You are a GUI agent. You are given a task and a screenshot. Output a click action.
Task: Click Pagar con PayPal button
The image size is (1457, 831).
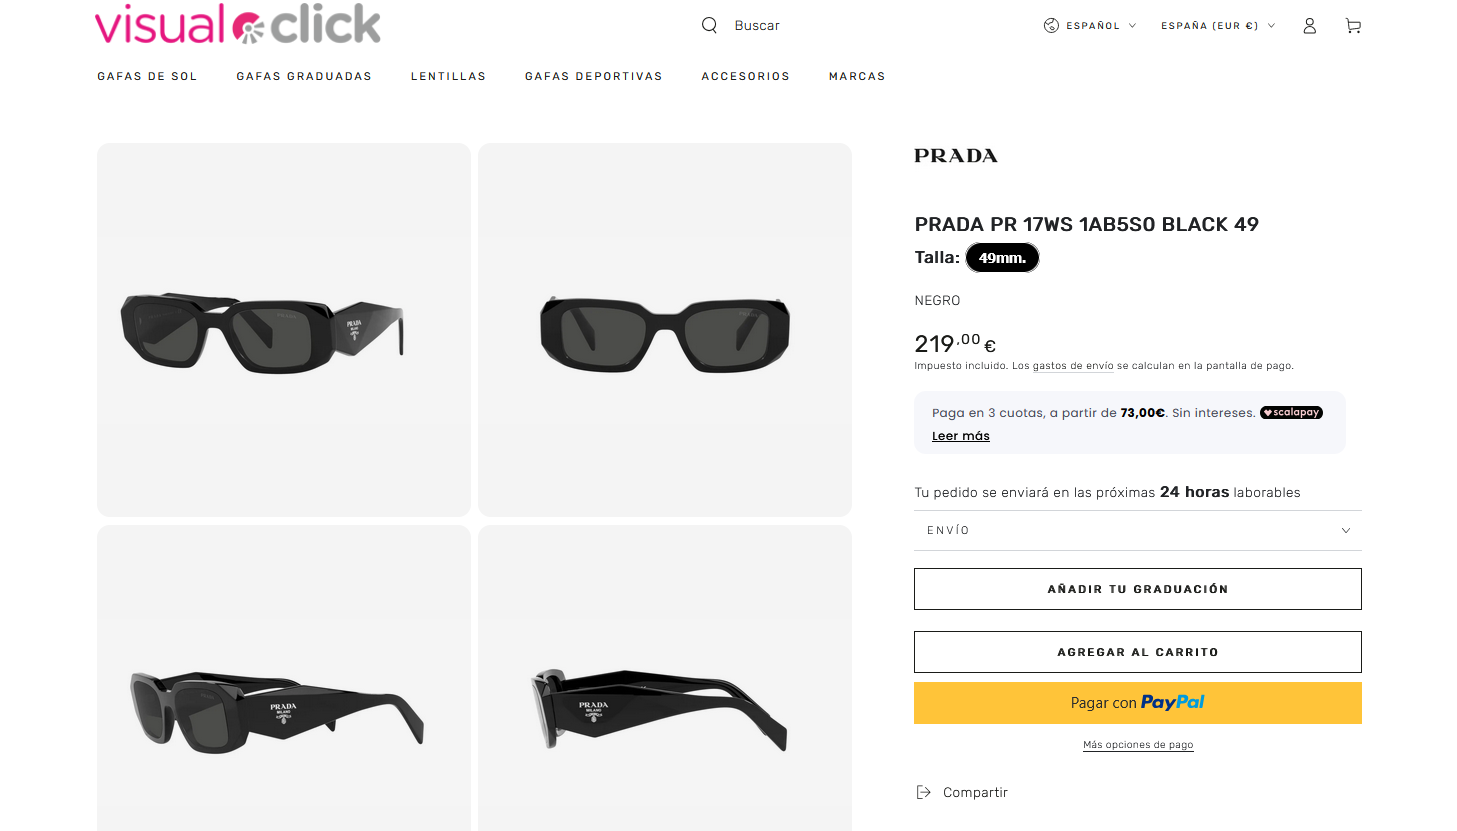click(1138, 703)
